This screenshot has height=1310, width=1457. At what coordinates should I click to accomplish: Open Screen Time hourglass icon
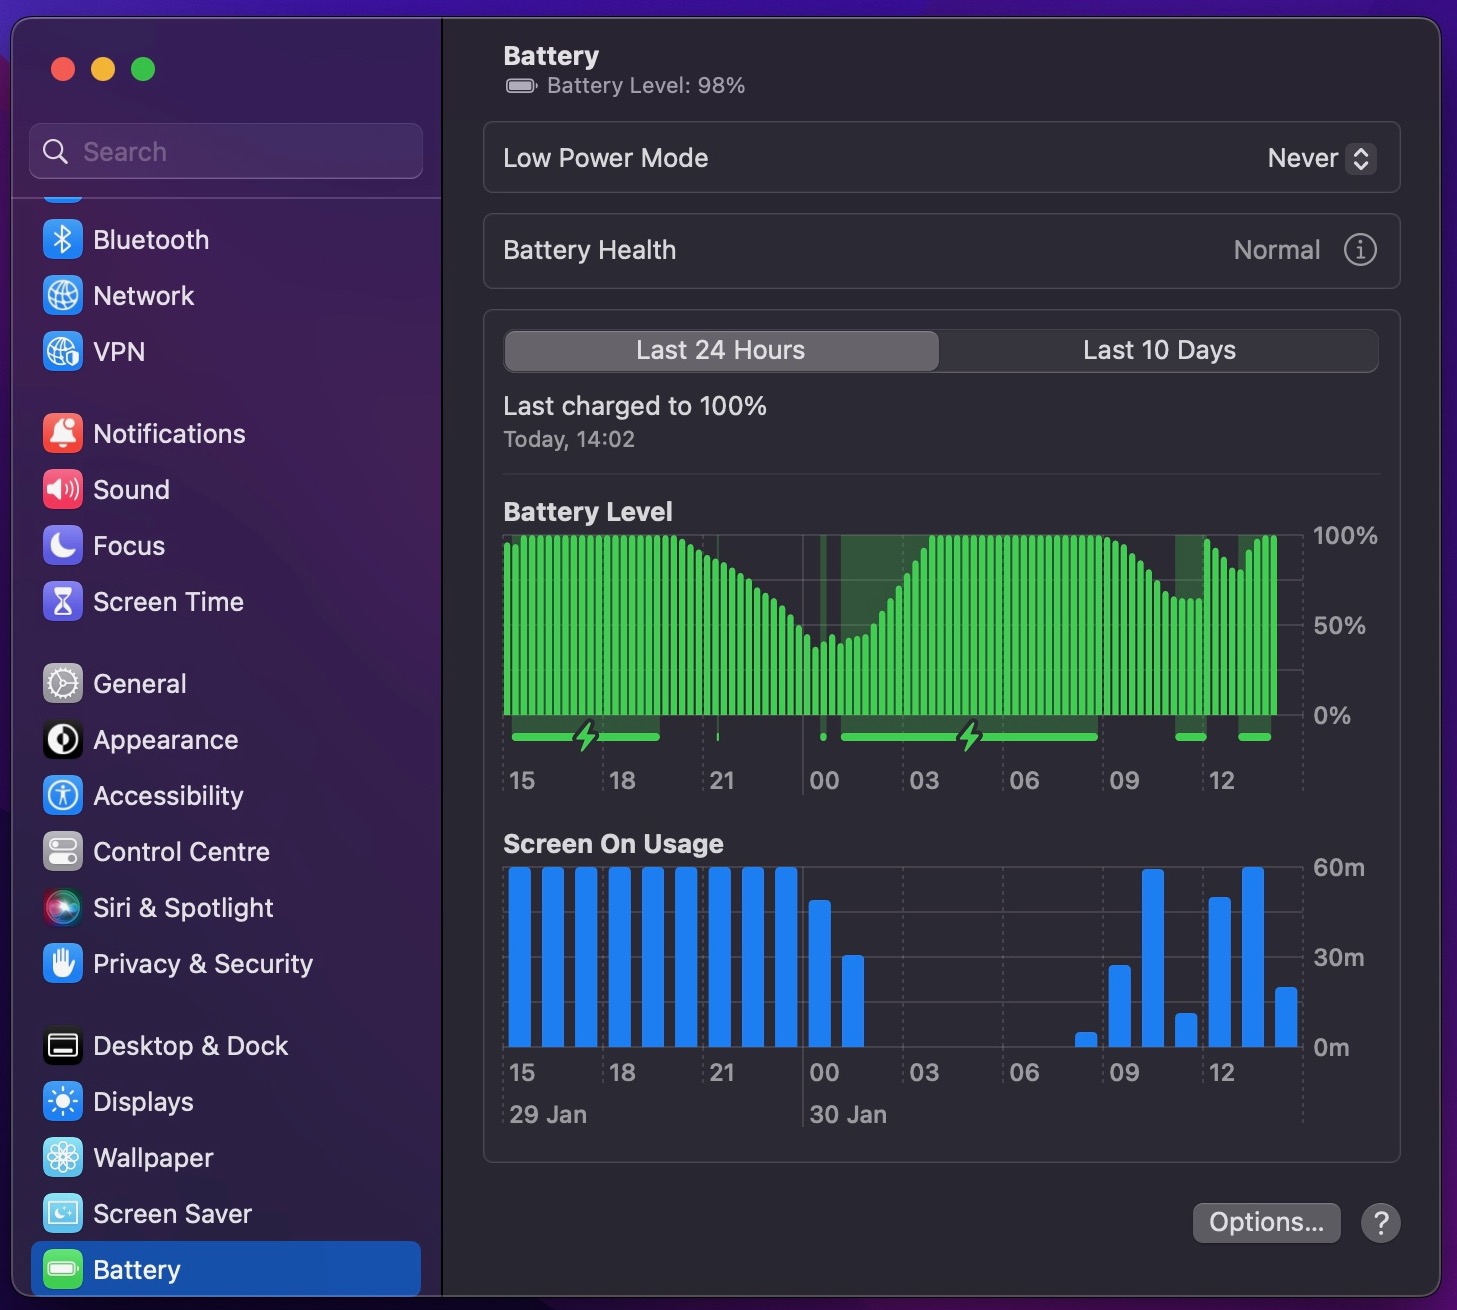63,602
